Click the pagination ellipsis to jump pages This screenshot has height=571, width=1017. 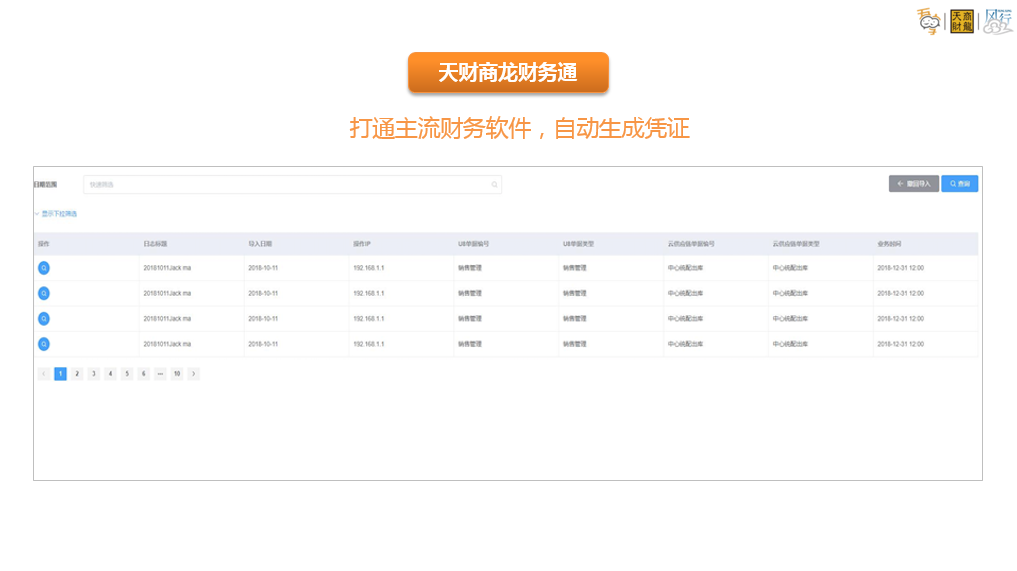(160, 374)
